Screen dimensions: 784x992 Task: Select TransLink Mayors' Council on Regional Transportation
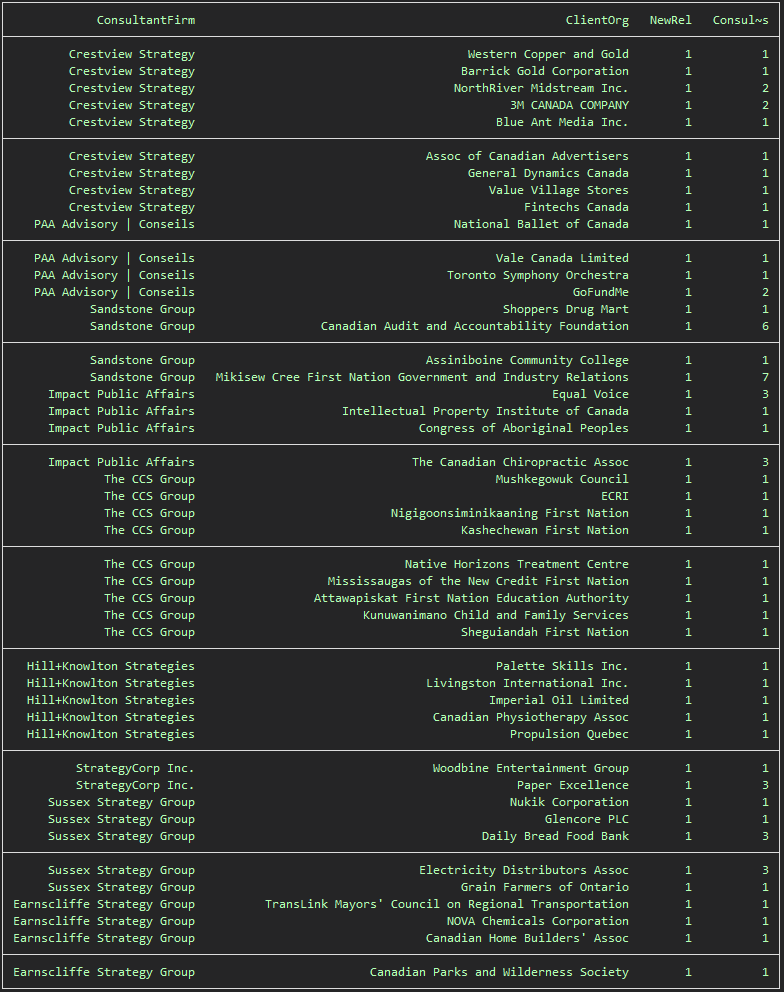[x=447, y=905]
